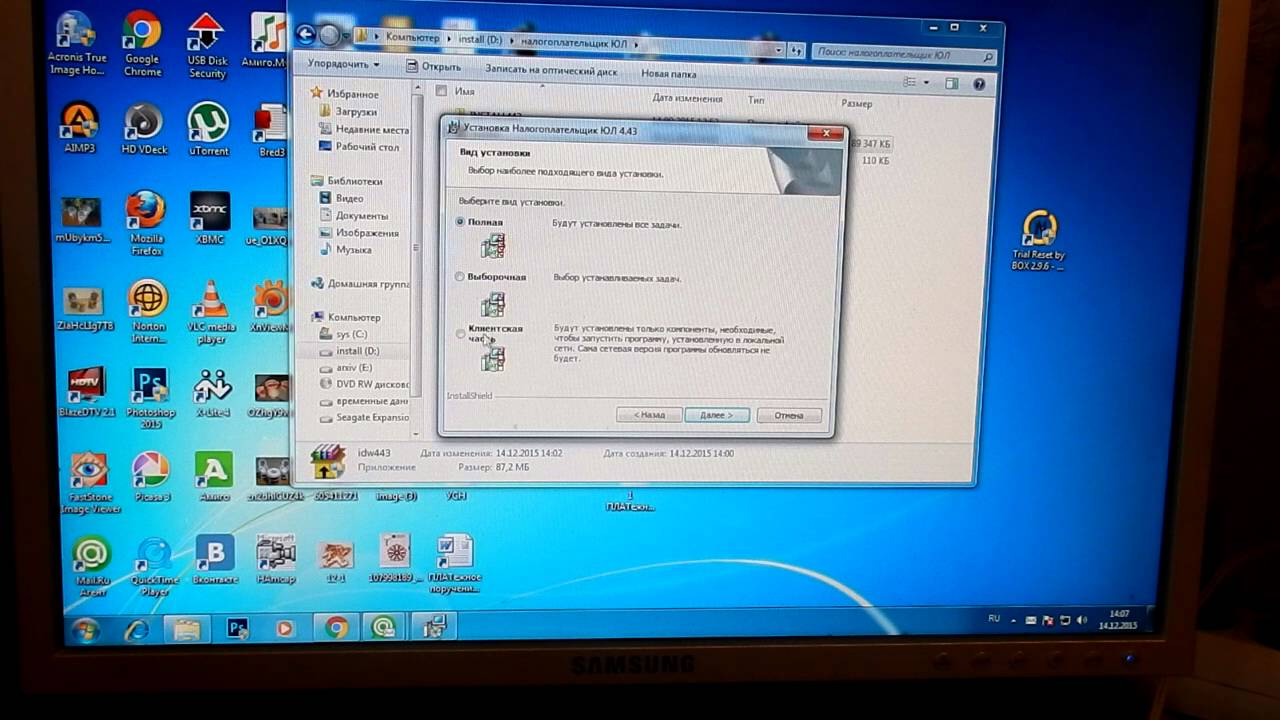Click the XBMC desktop icon

coord(210,219)
